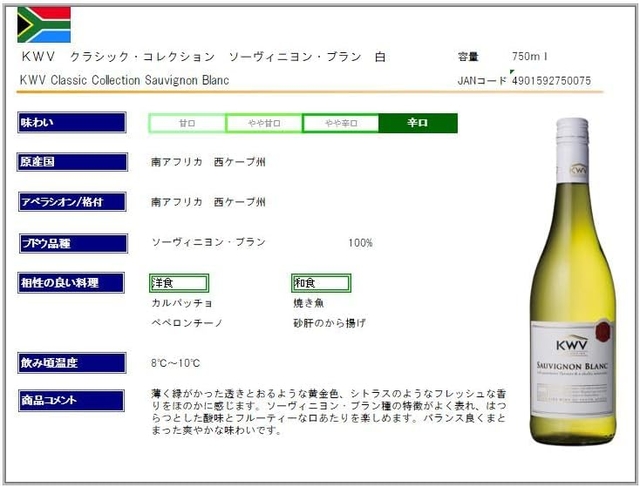Click the Japanese product title KWV クラシック・コレクション
Screen dimensions: 640x487
204,57
